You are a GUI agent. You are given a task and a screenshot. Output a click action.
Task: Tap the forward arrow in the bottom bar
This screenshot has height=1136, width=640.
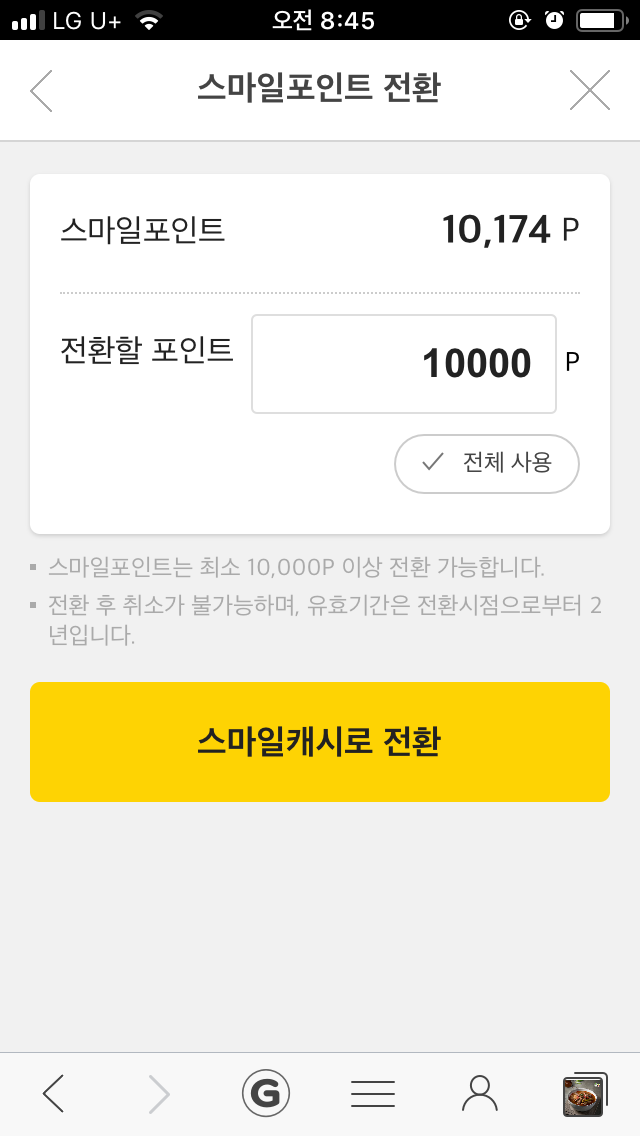[159, 1094]
